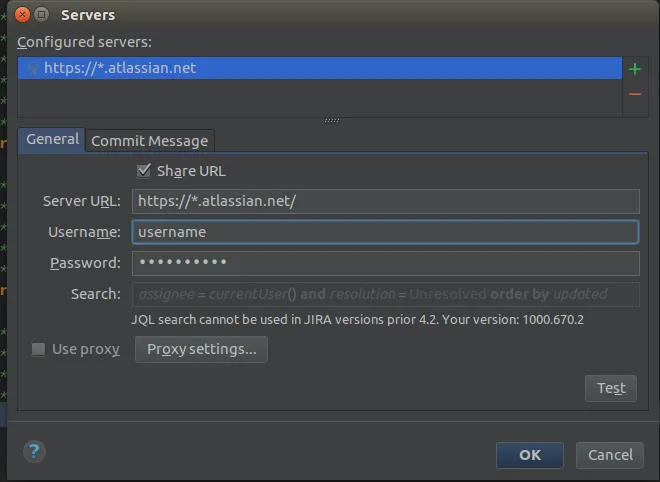Click the Cancel button

point(610,455)
